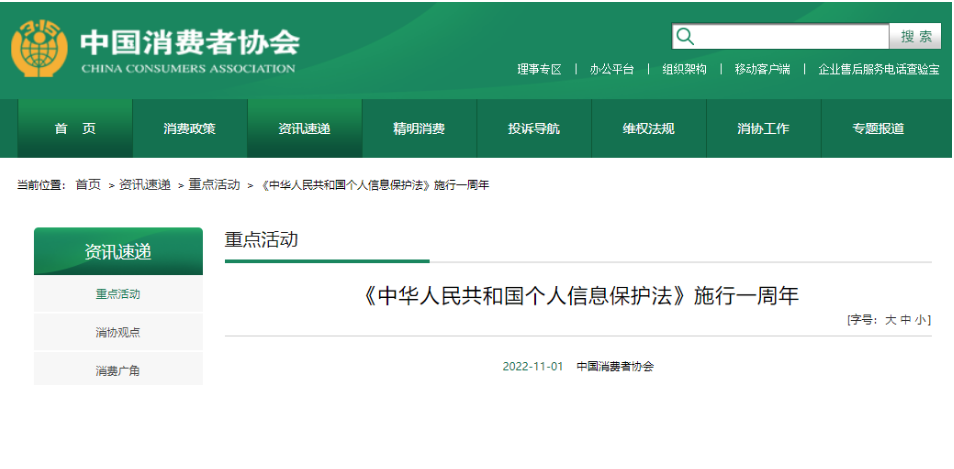Go to 组织架构 page
This screenshot has width=954, height=469.
pyautogui.click(x=684, y=69)
